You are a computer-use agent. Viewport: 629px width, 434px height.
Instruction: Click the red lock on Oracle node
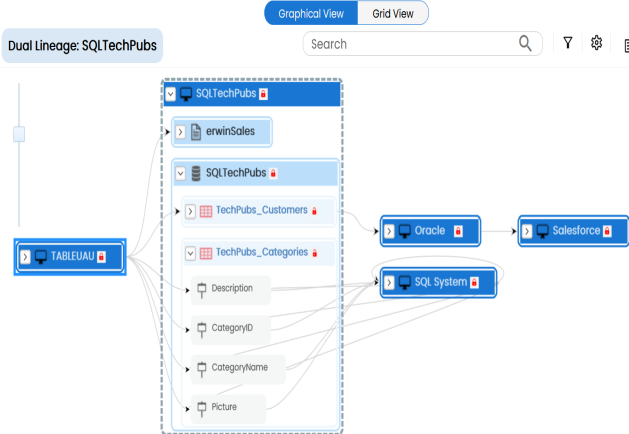point(458,231)
